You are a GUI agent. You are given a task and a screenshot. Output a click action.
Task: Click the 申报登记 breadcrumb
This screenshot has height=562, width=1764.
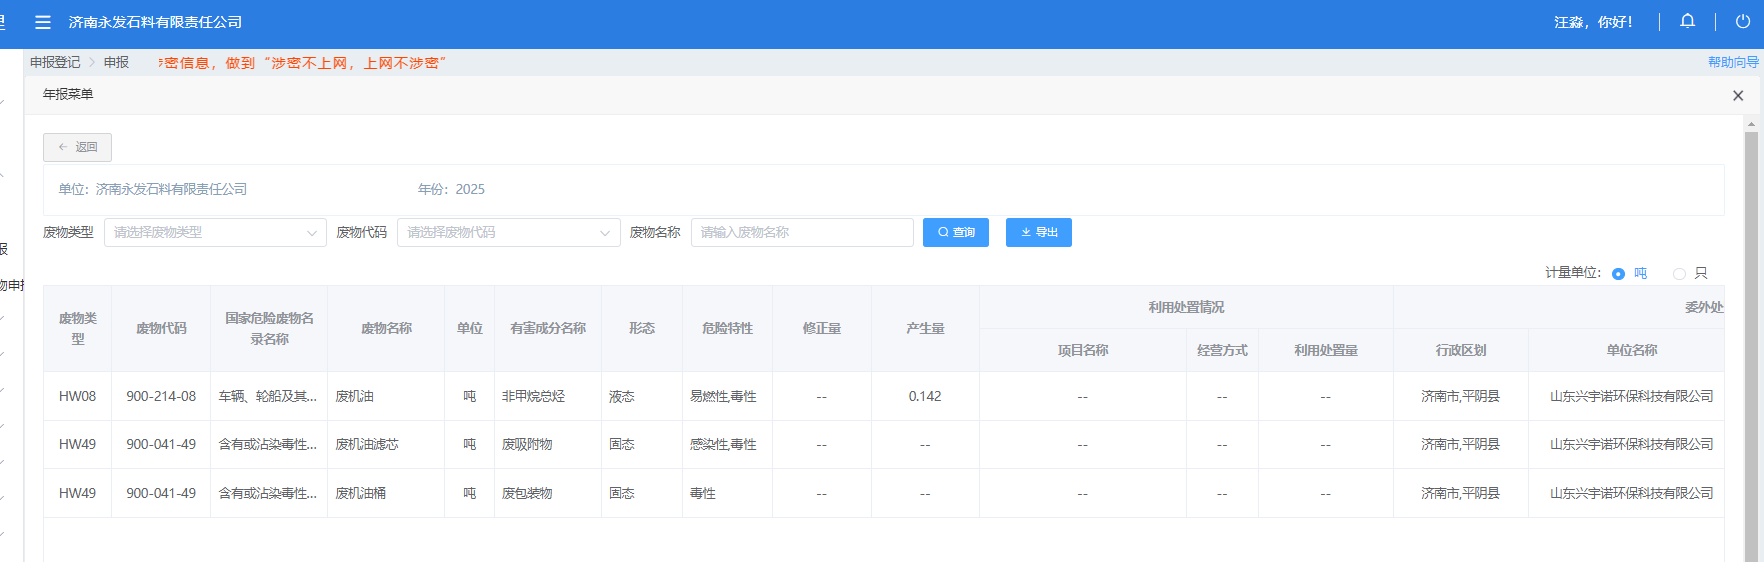pos(55,62)
